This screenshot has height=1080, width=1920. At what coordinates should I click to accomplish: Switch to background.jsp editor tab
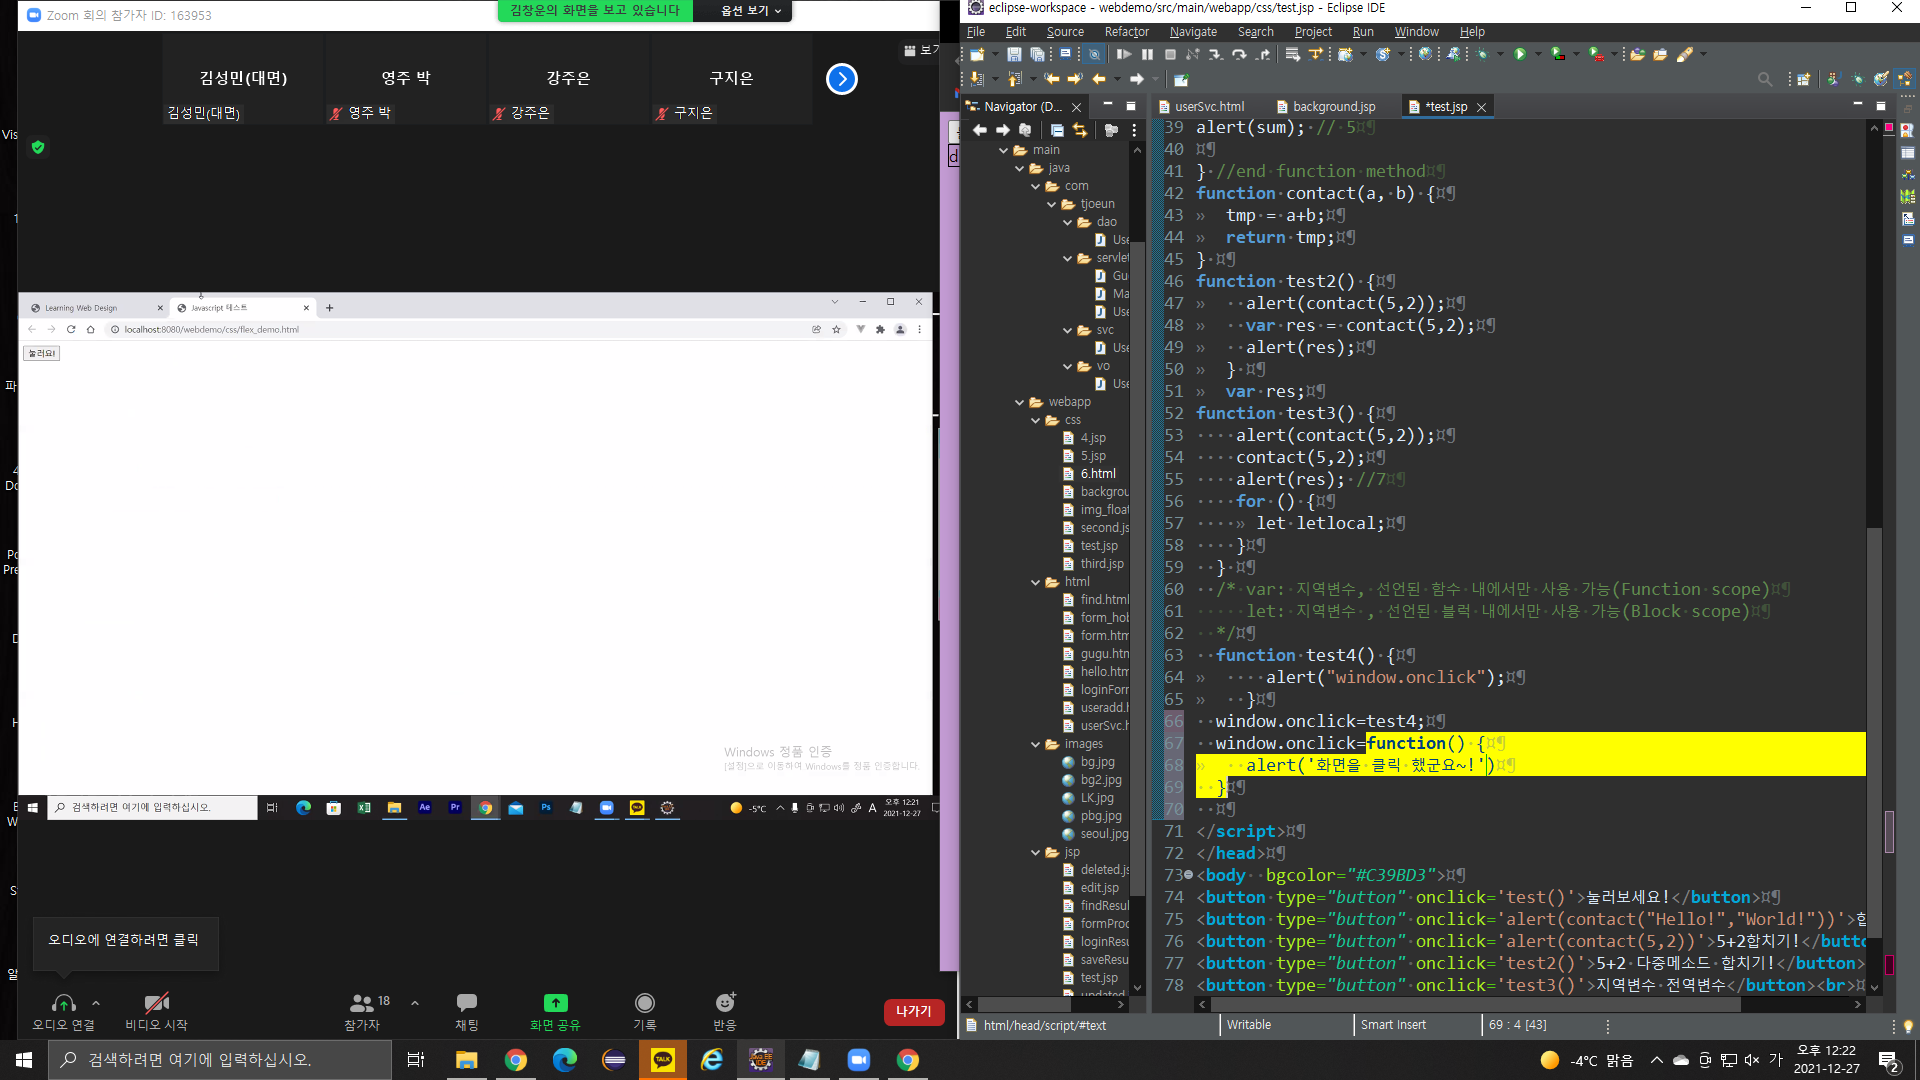[x=1333, y=107]
